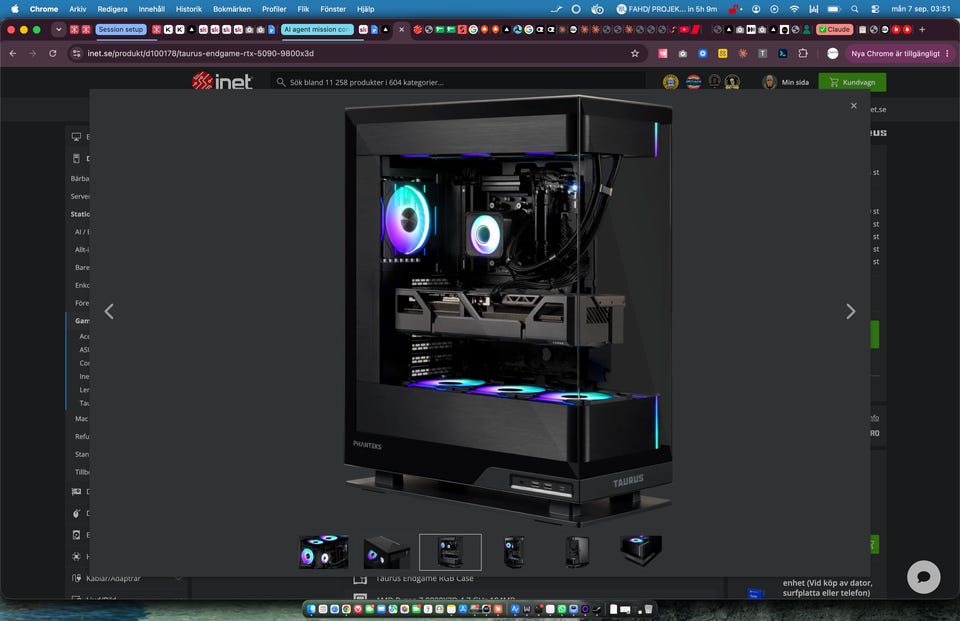This screenshot has height=621, width=960.
Task: Open the Profiler menu
Action: tap(274, 9)
